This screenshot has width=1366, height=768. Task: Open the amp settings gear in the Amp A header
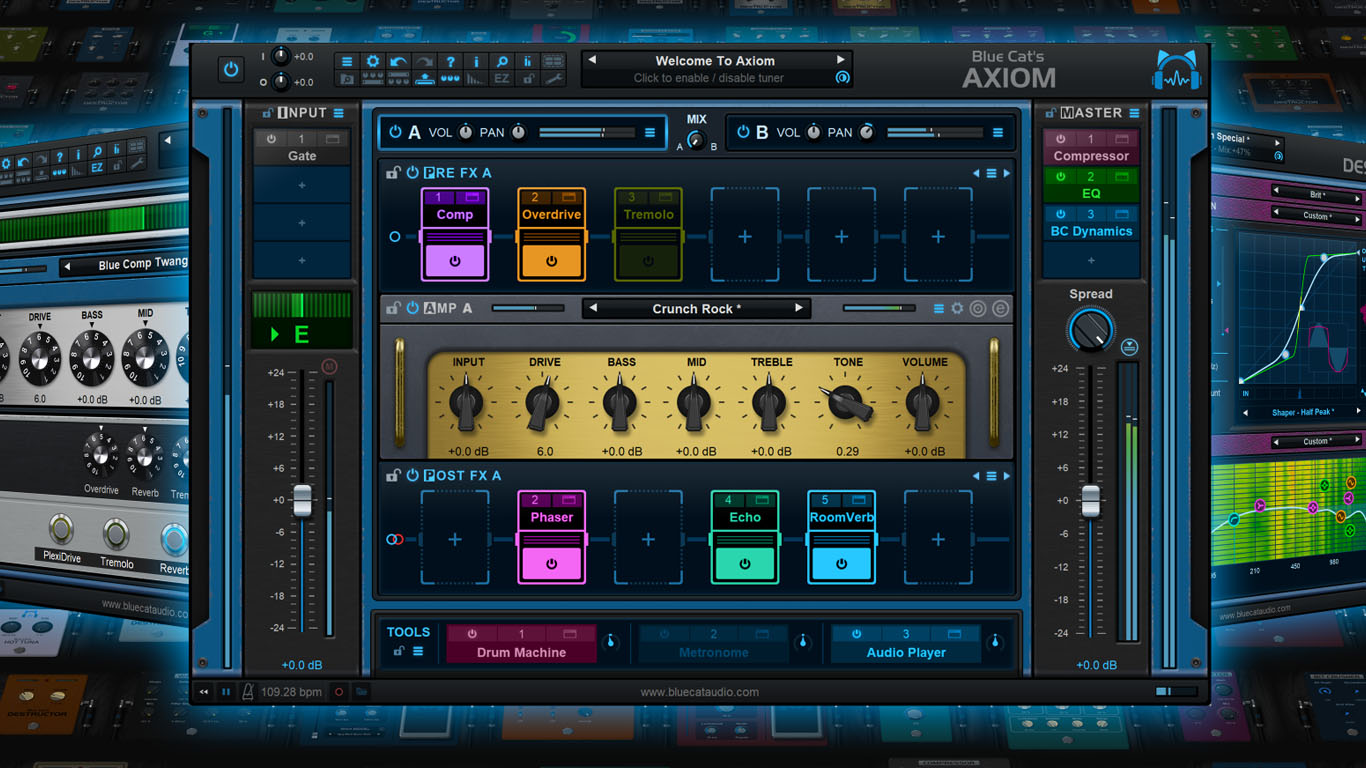coord(957,309)
